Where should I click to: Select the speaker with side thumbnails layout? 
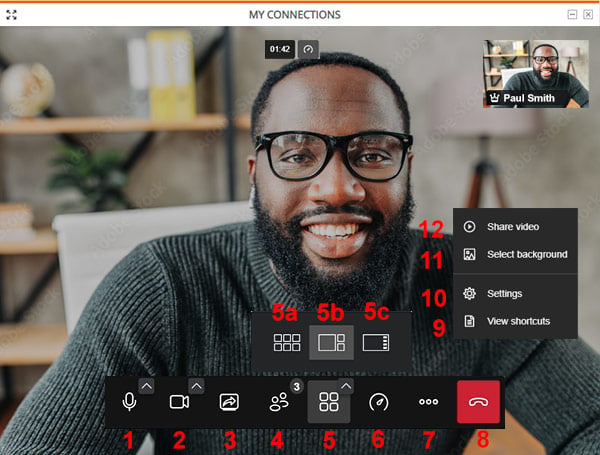click(x=331, y=342)
